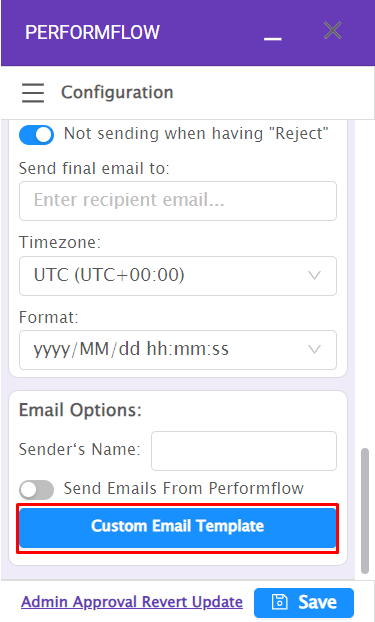Viewport: 375px width, 622px height.
Task: Click the Send Emails From Performflow label text
Action: [184, 488]
